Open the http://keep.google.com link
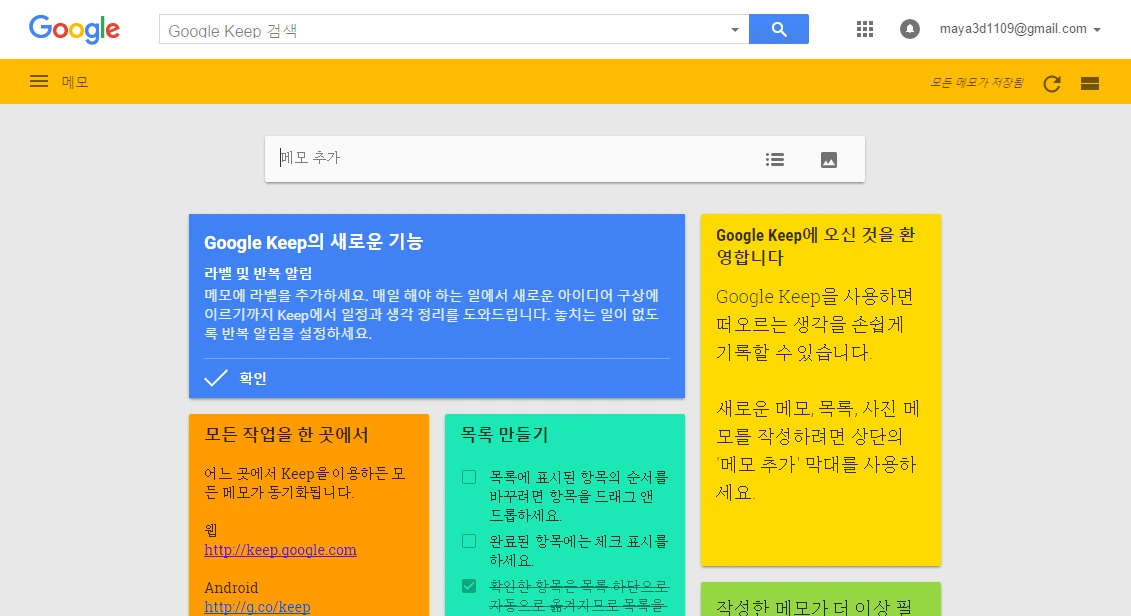Viewport: 1131px width, 616px height. [x=280, y=550]
